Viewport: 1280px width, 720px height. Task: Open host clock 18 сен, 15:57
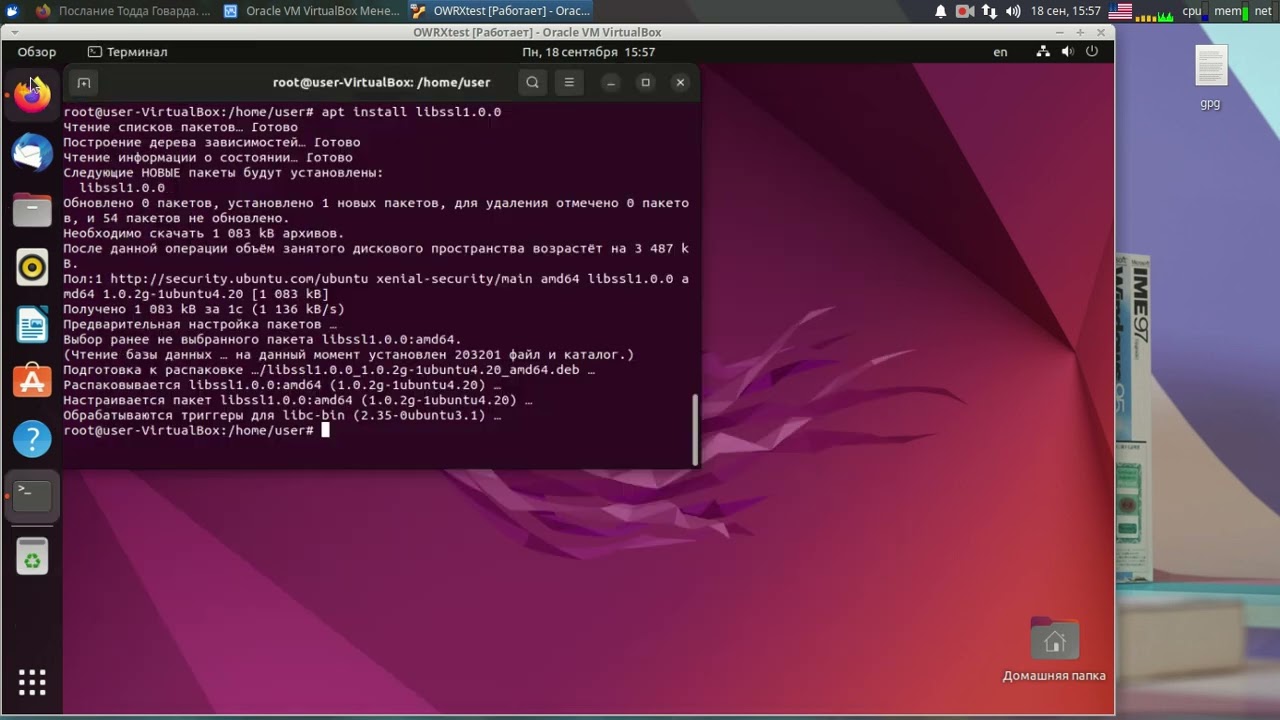(x=1065, y=11)
